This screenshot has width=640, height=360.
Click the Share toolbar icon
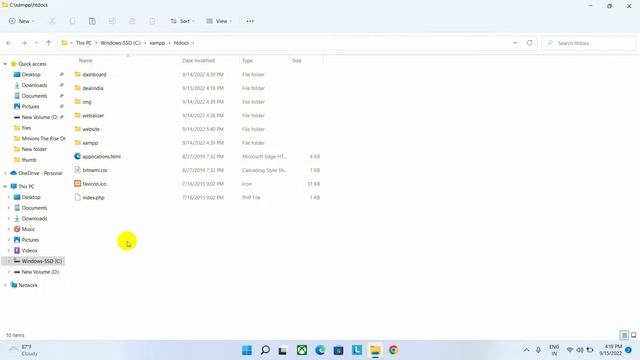(x=132, y=21)
